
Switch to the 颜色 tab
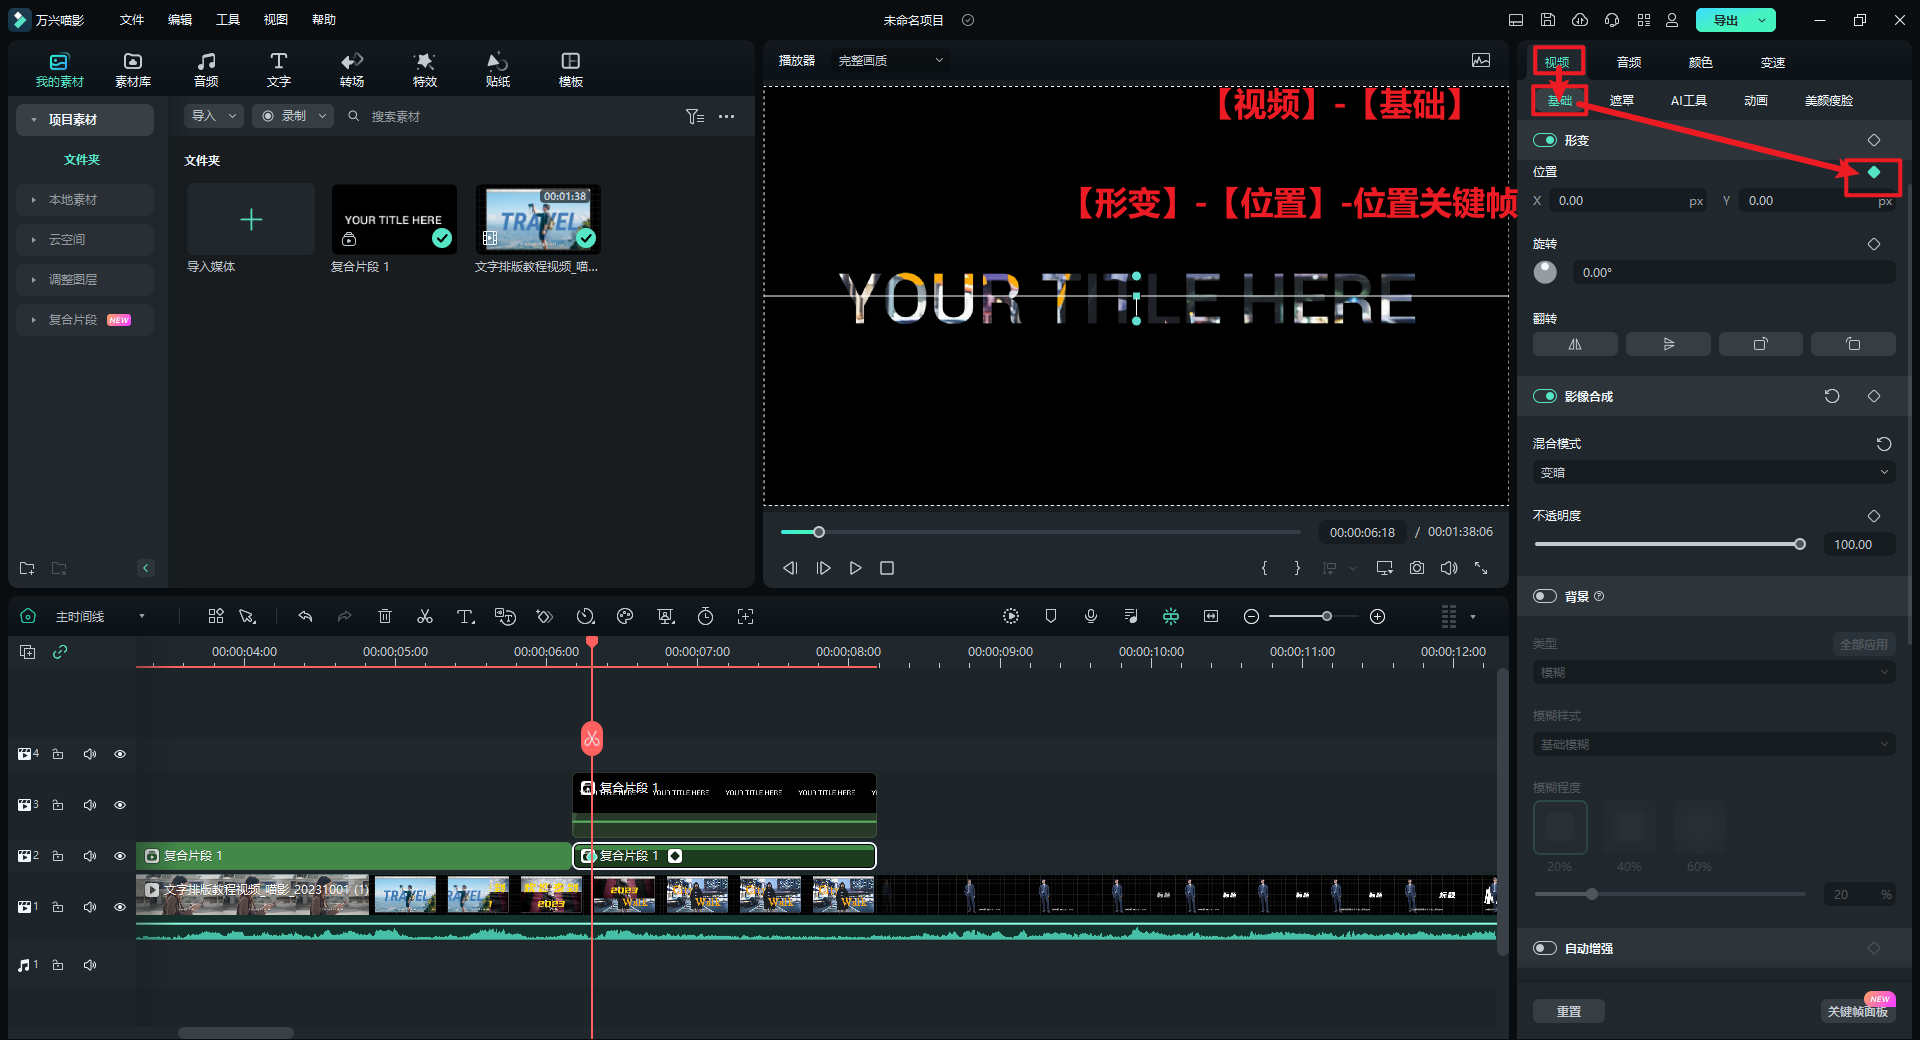click(x=1700, y=62)
